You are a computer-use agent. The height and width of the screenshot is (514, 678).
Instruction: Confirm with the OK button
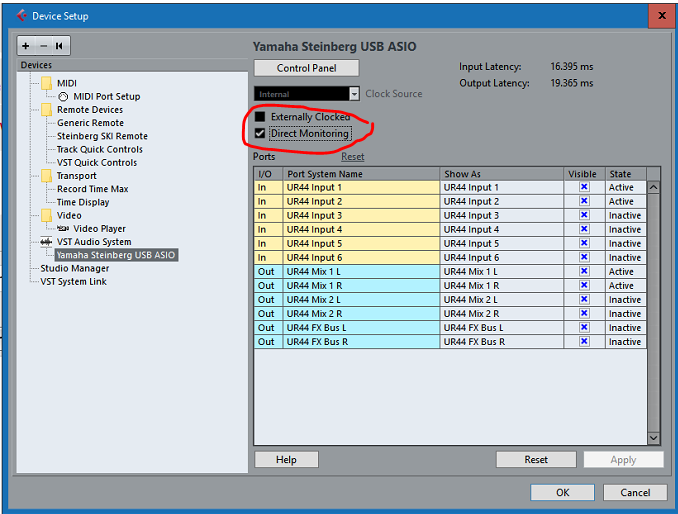coord(563,492)
